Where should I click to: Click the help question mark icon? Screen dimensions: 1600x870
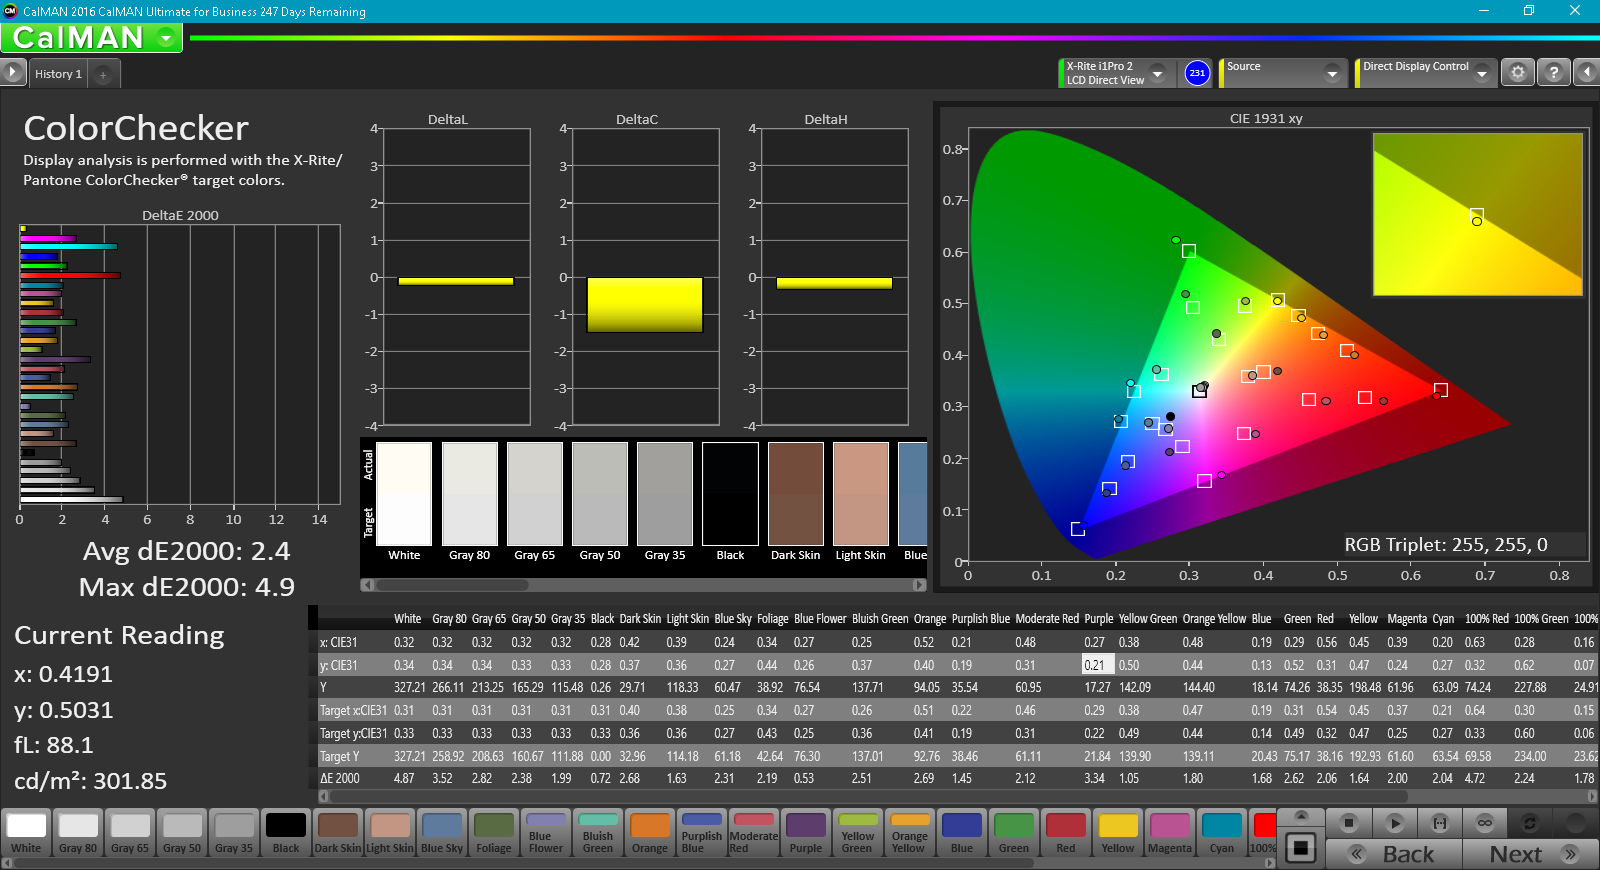(1553, 73)
